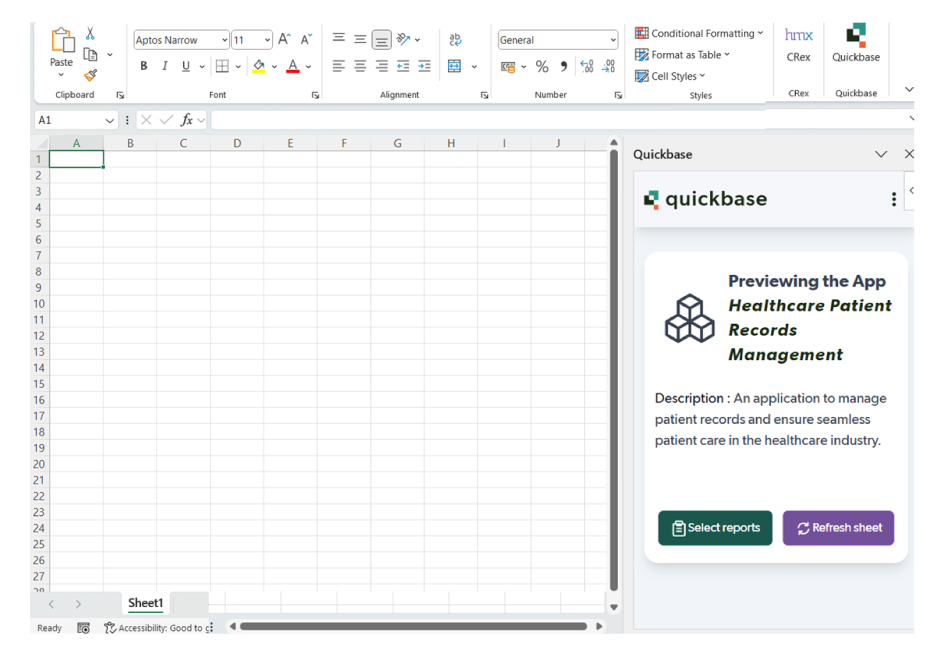Click the Format Painter brush icon
The image size is (952, 656).
(90, 75)
